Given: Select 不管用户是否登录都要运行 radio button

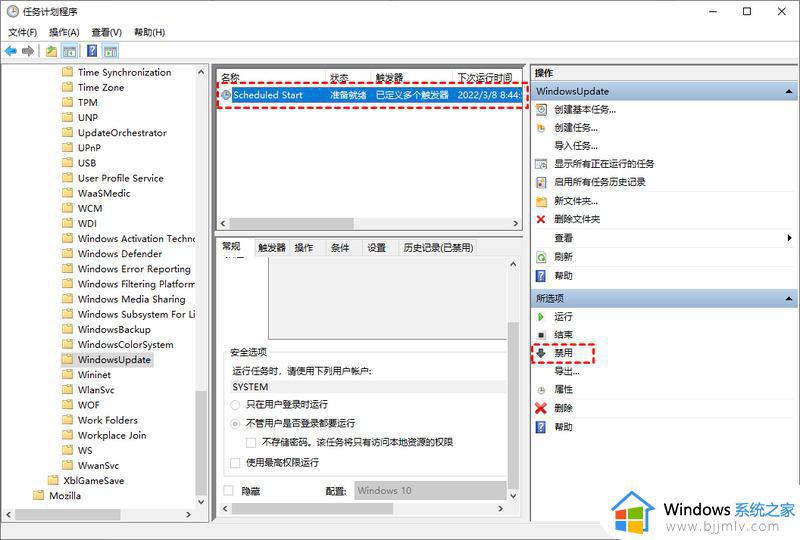Looking at the screenshot, I should click(x=235, y=424).
